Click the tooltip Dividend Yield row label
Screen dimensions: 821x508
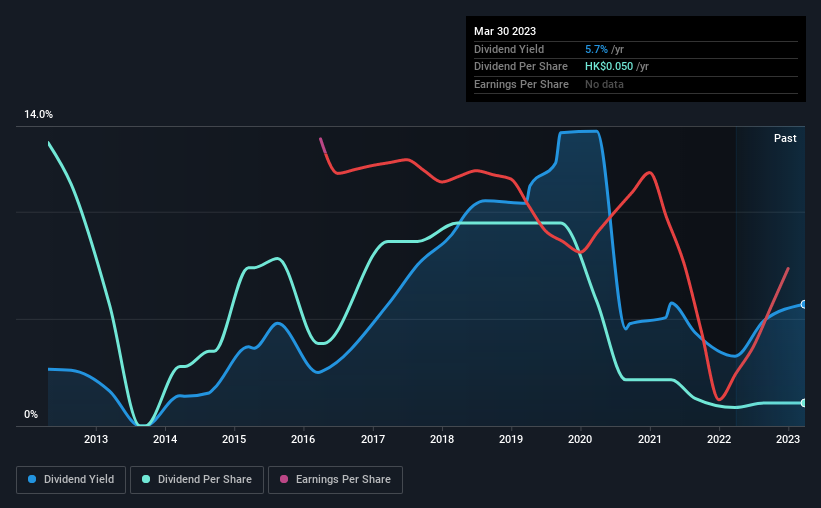point(509,49)
